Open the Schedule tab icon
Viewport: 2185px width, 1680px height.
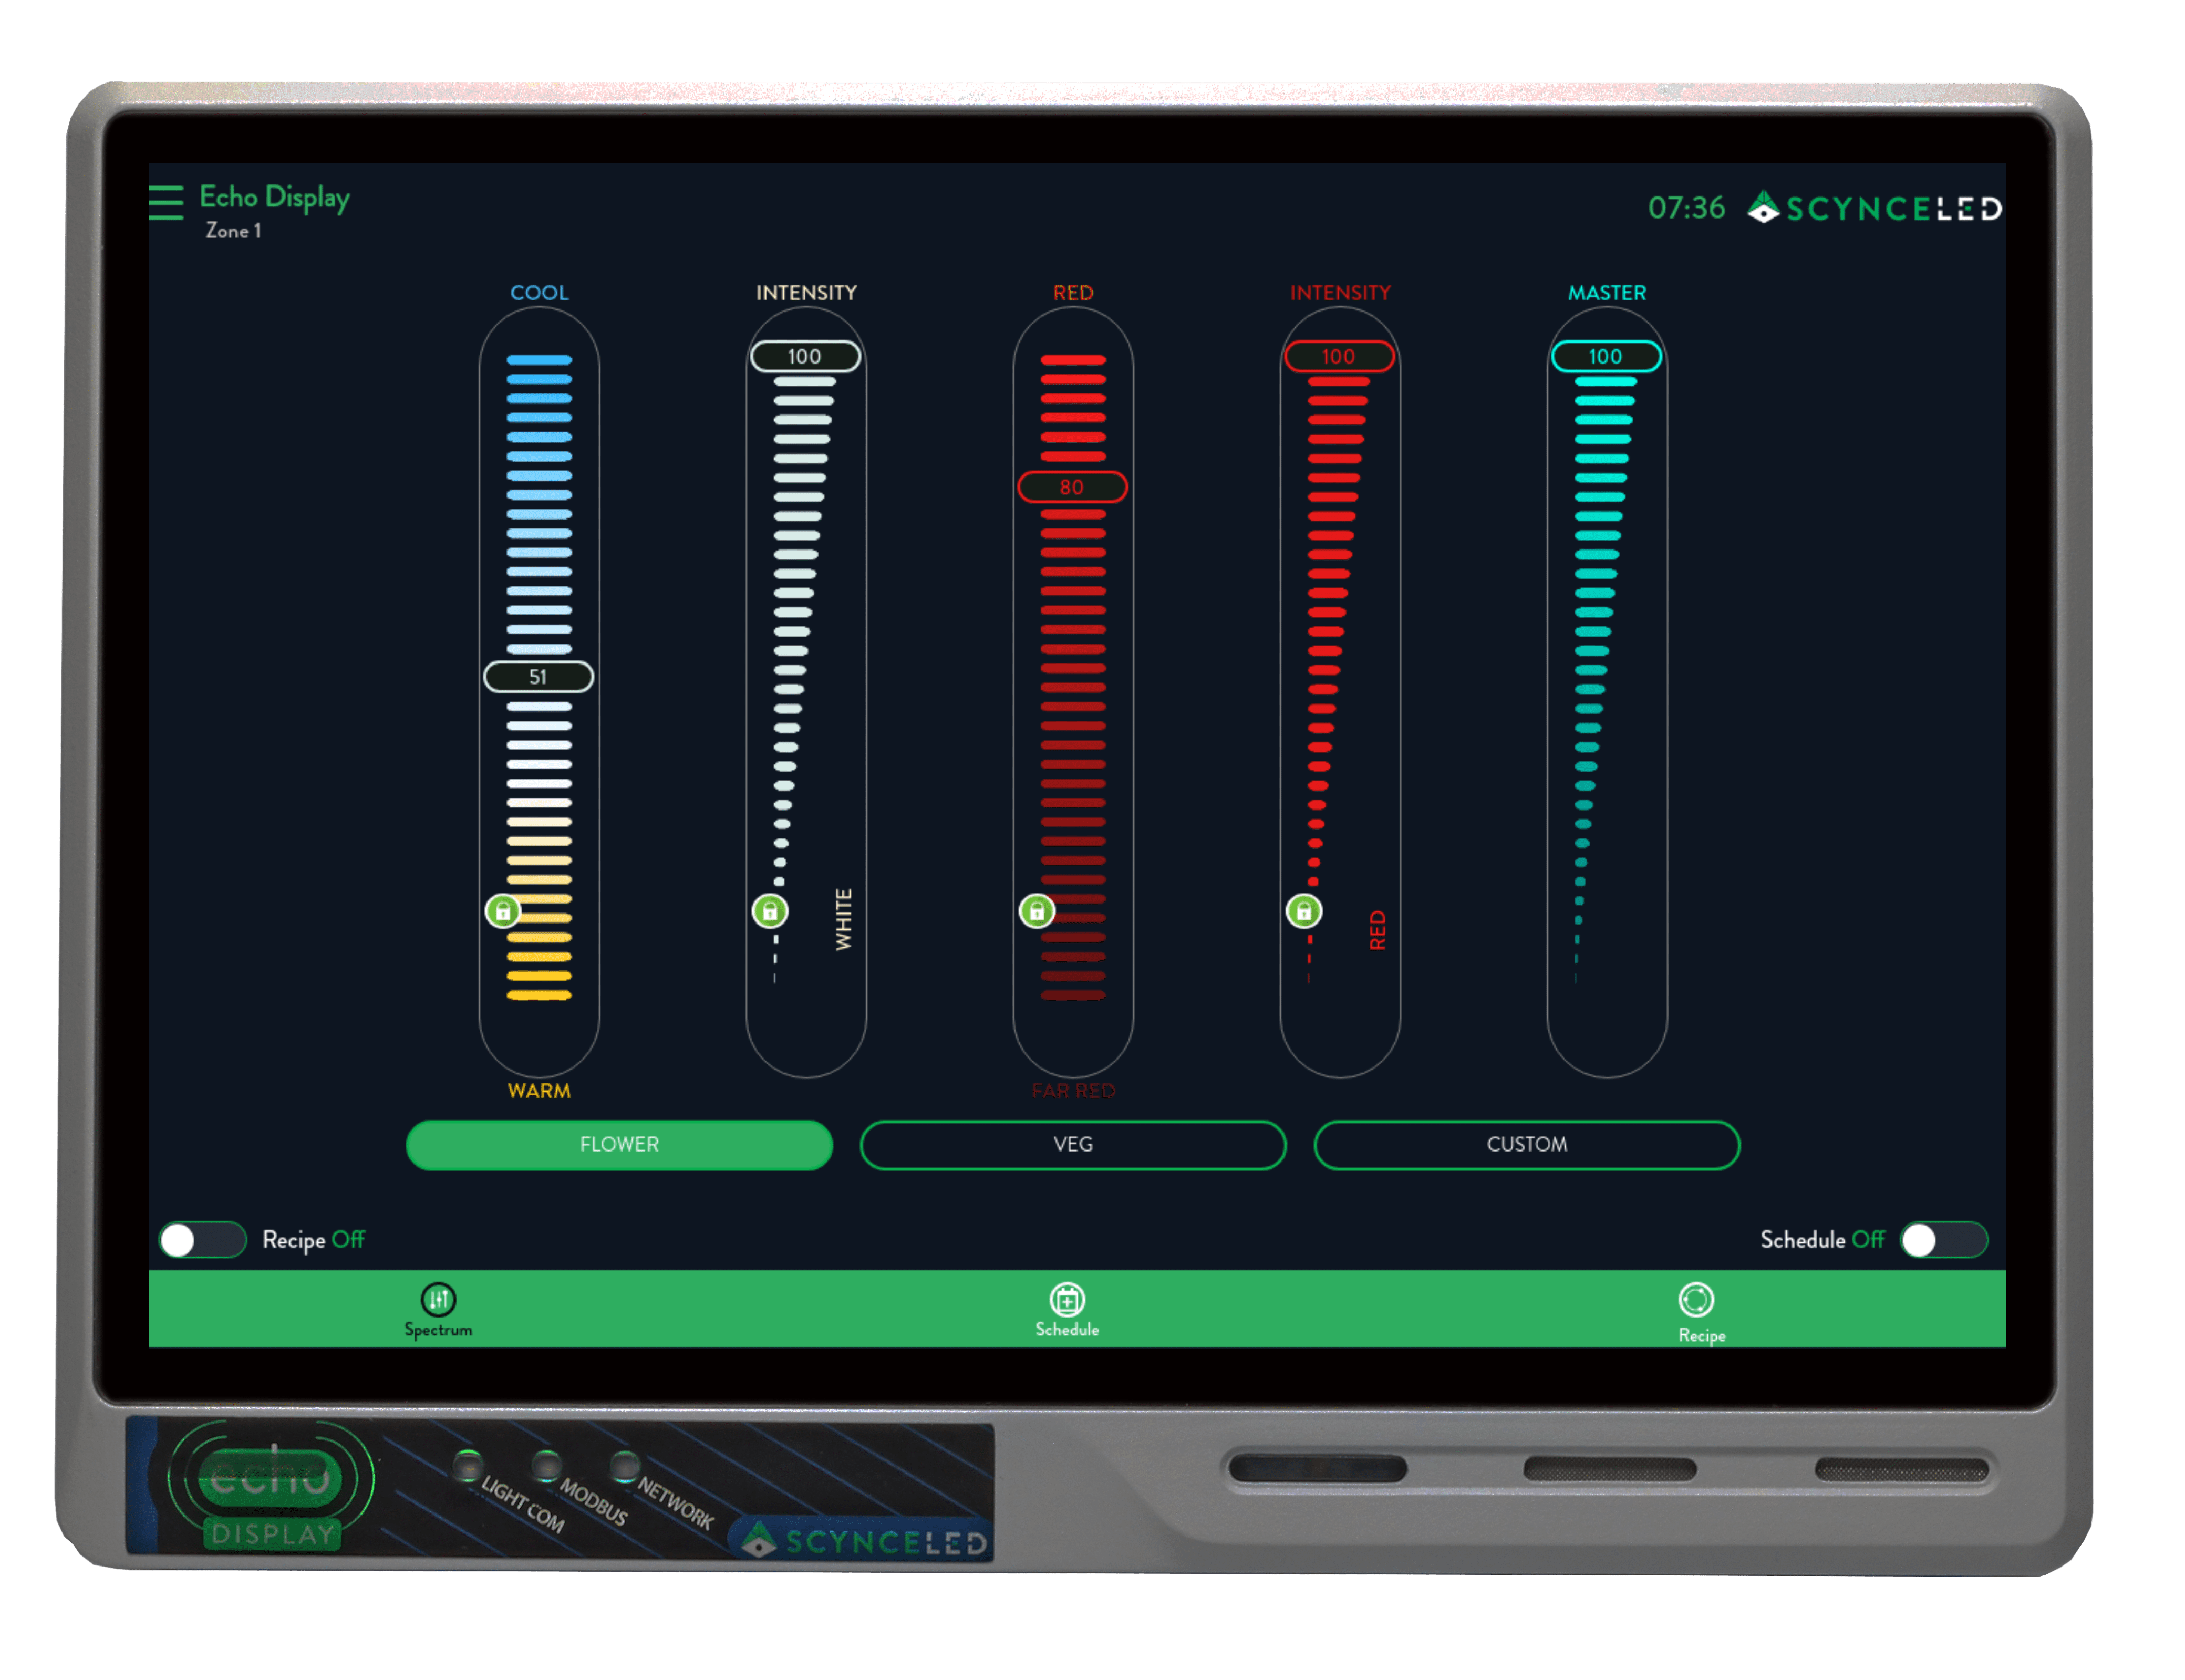[1067, 1299]
